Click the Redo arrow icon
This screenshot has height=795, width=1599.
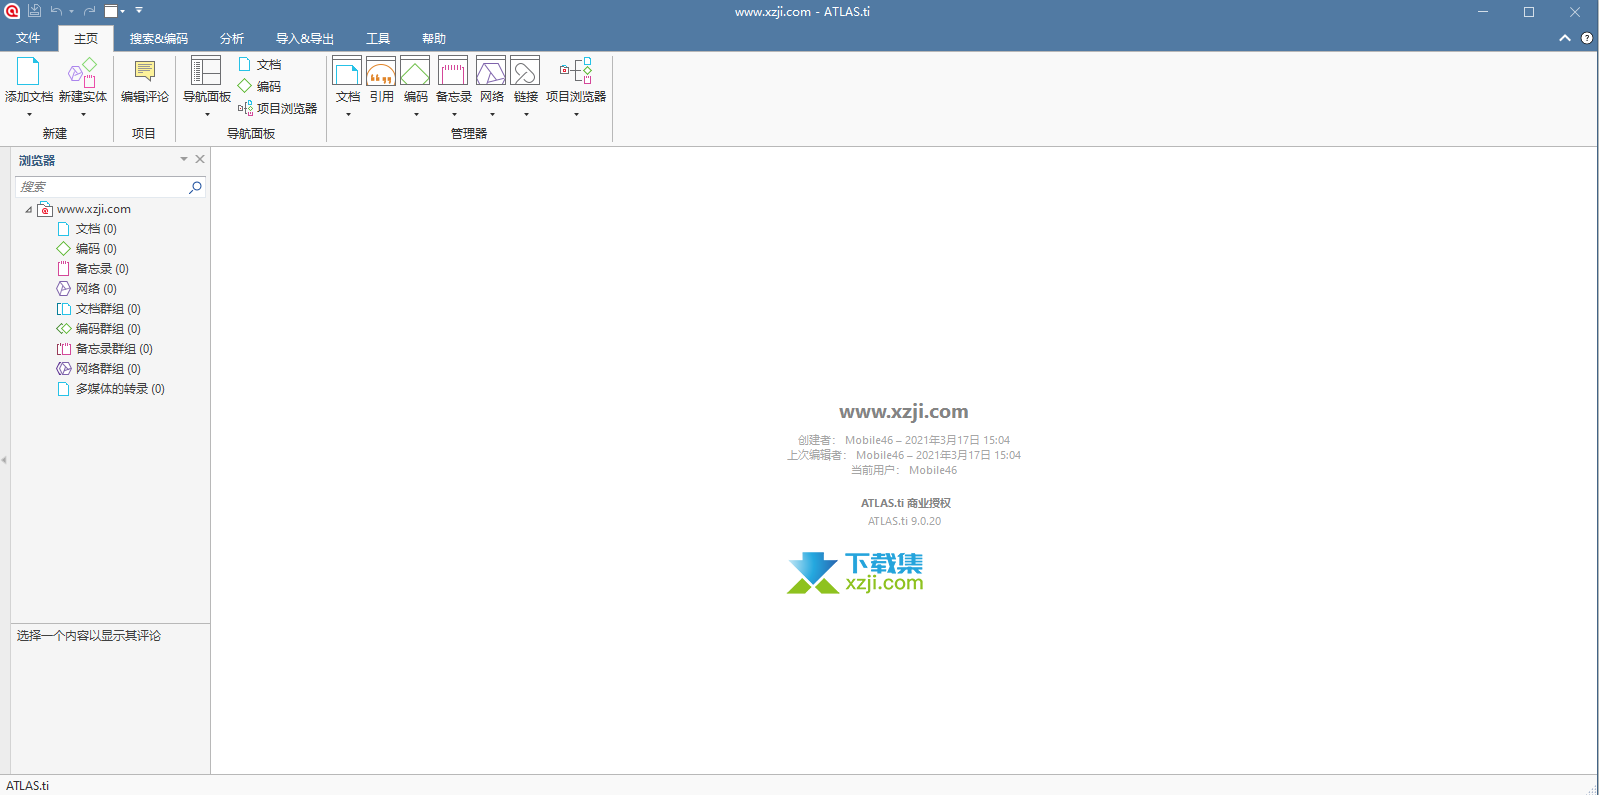pyautogui.click(x=89, y=11)
